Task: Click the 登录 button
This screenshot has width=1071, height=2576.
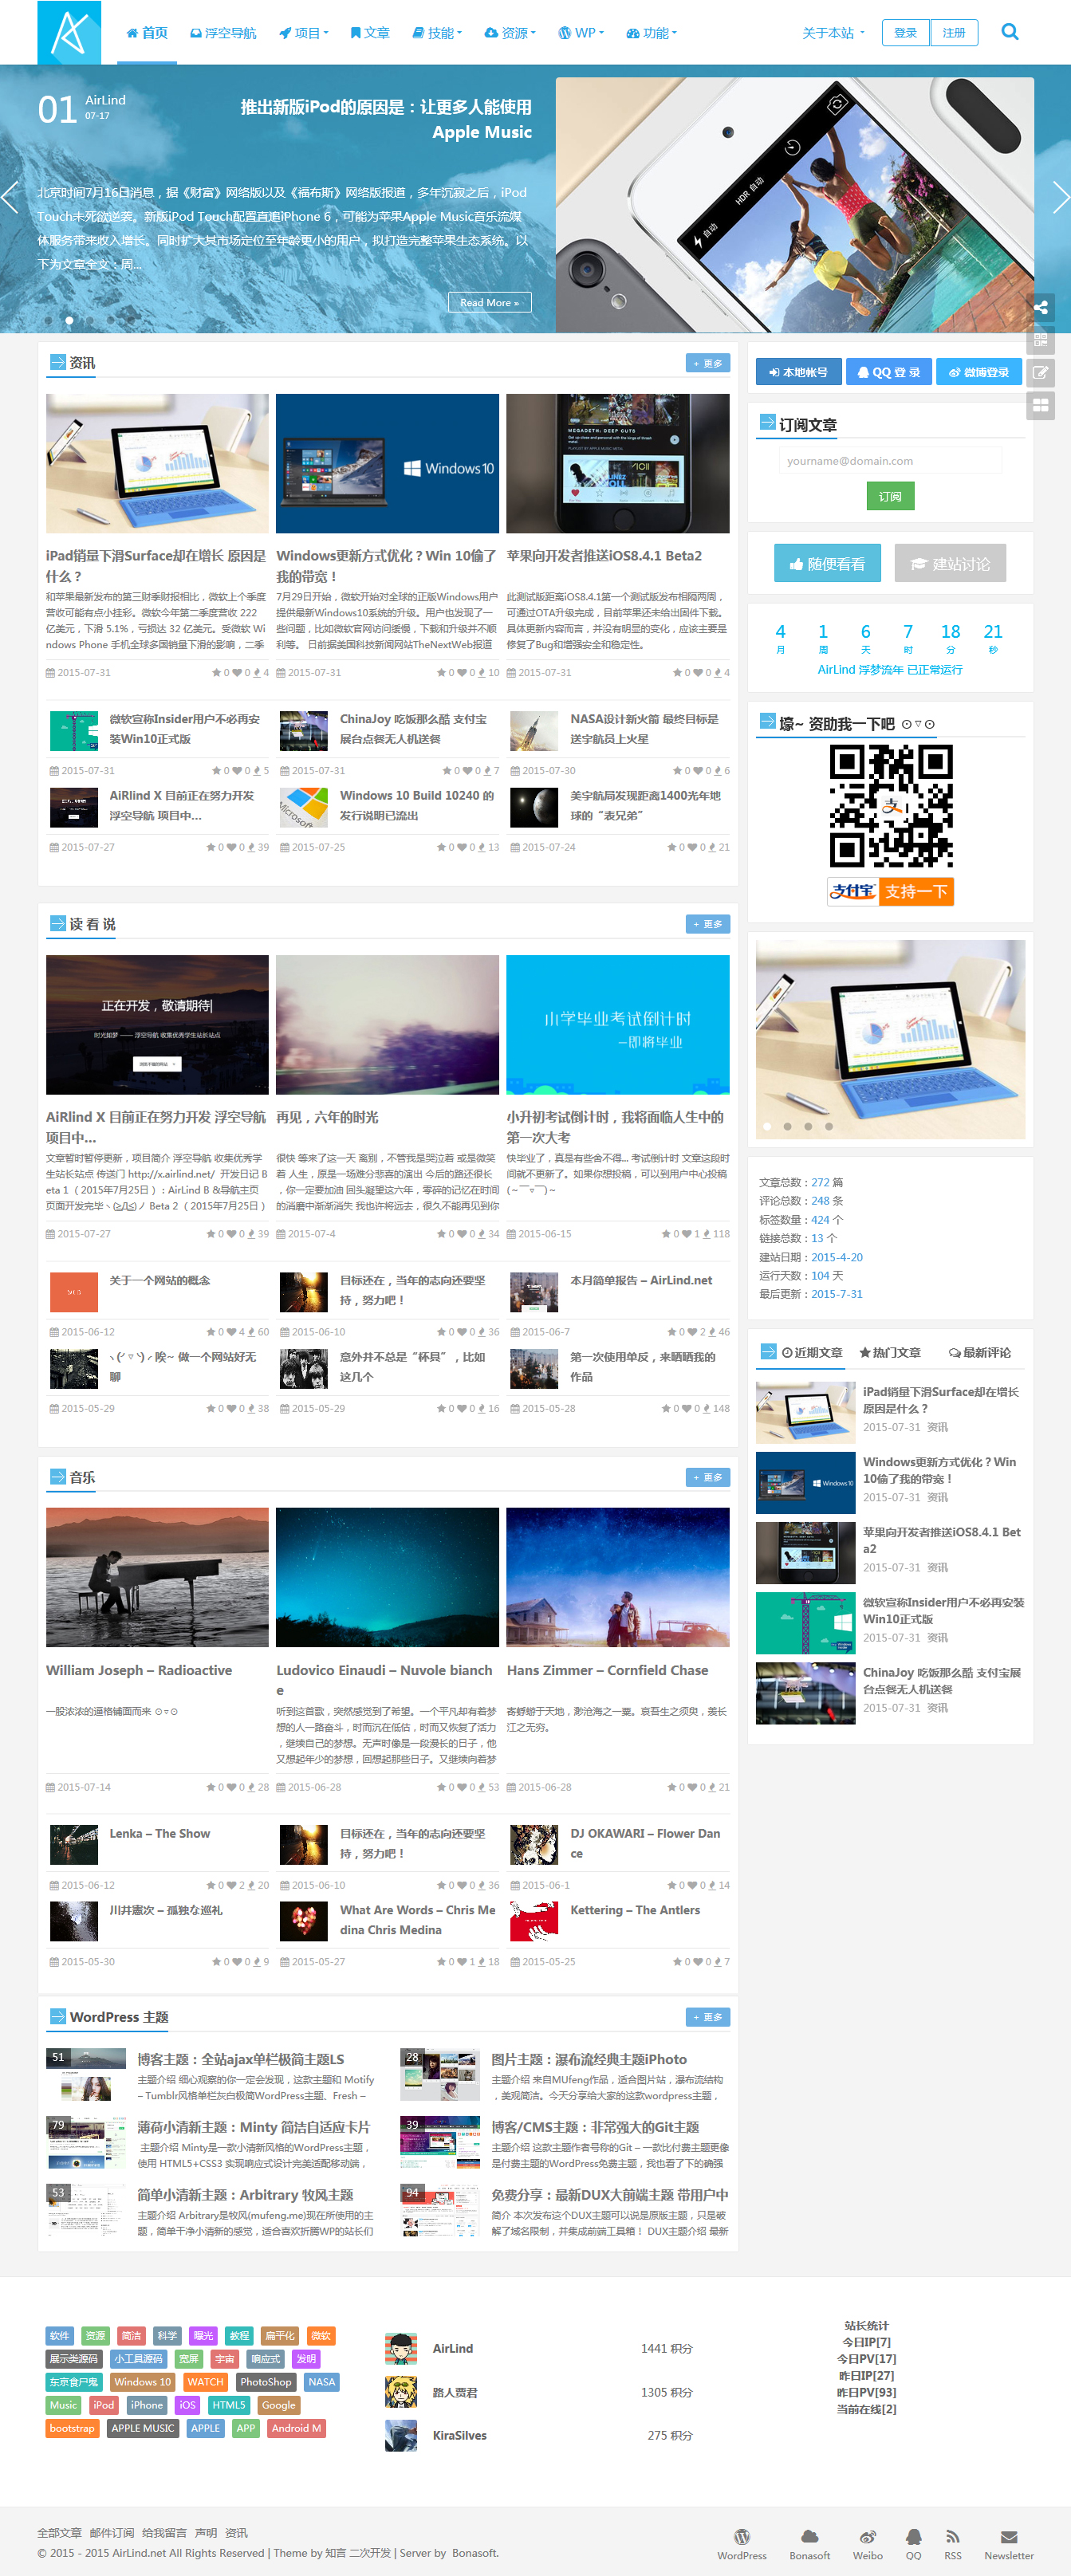Action: tap(905, 33)
